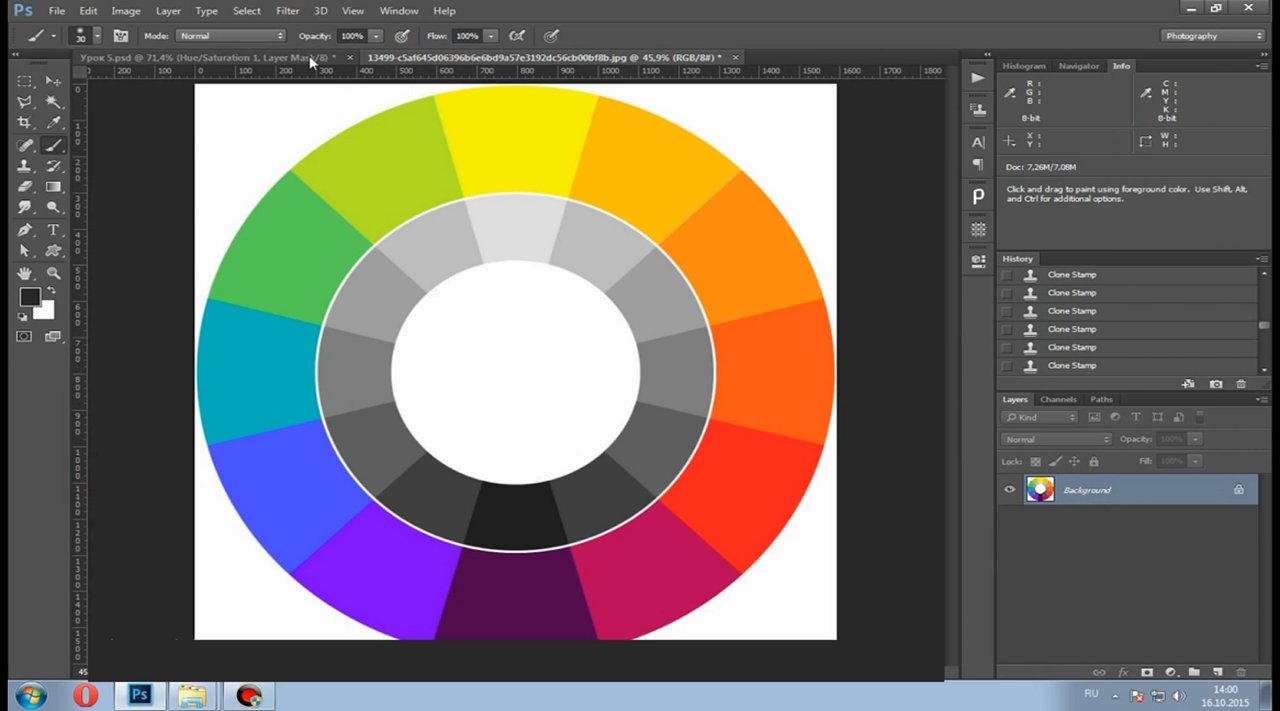Screen dimensions: 1280x711
Task: Open the layer filter Kind dropdown
Action: (x=1041, y=417)
